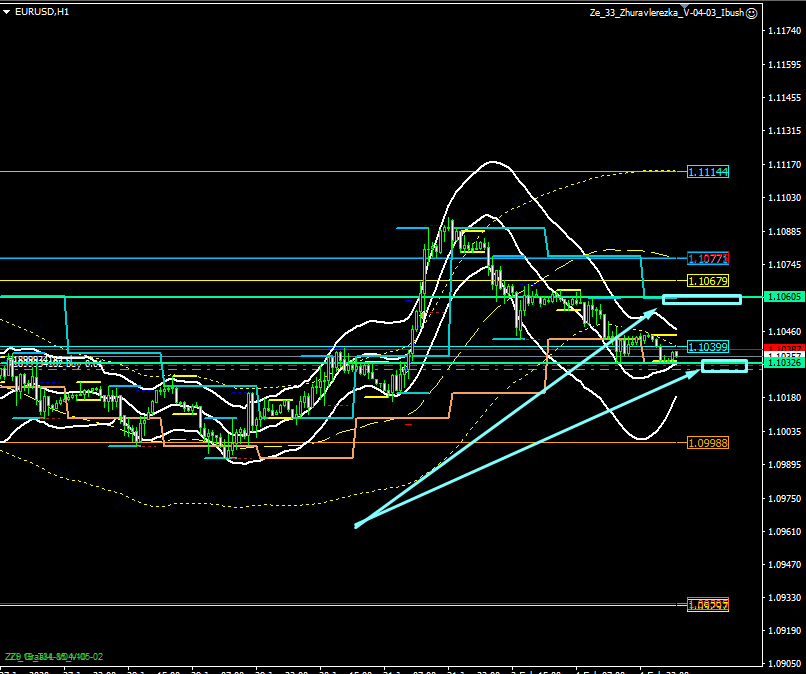Click the green 1.10605 price scale marker
Image resolution: width=806 pixels, height=674 pixels.
click(782, 297)
